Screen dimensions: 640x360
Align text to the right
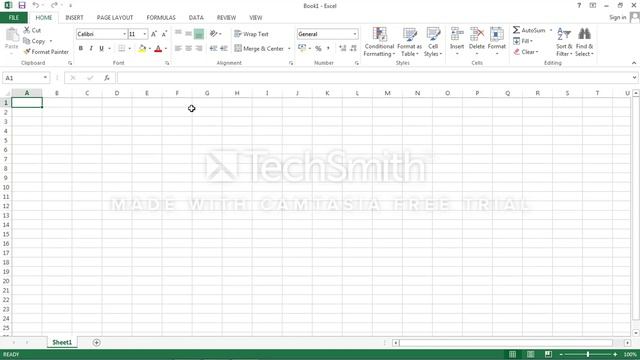[x=199, y=49]
